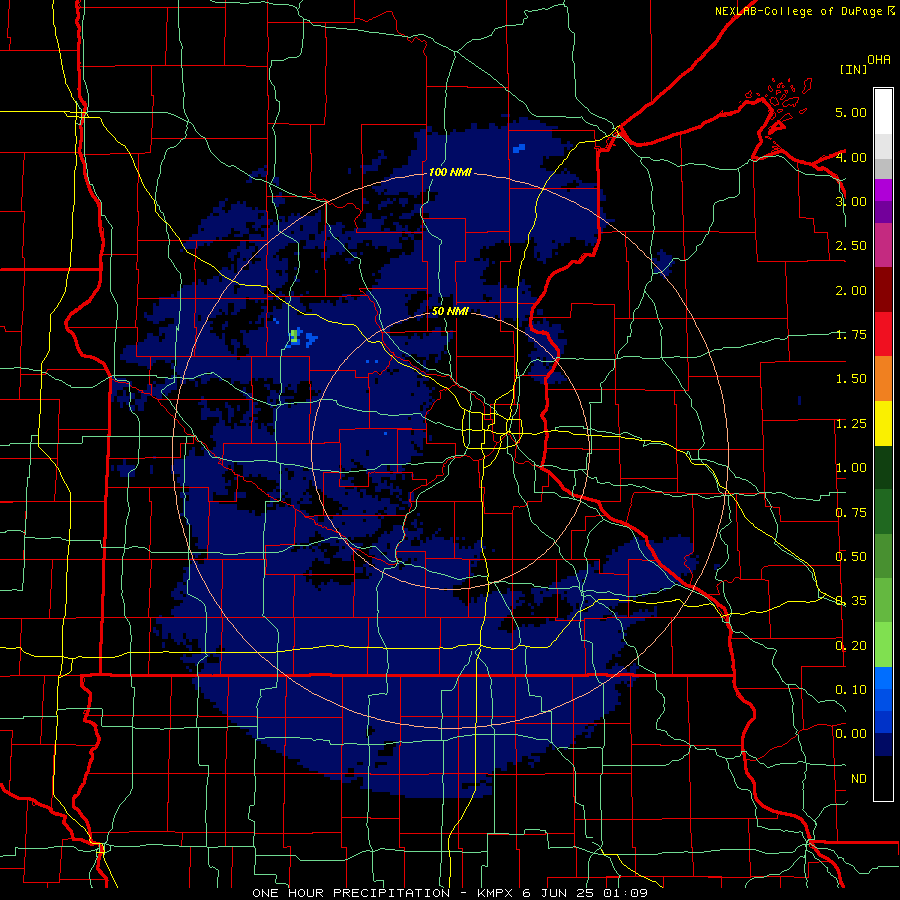This screenshot has width=900, height=900.
Task: Click the OHA product label above the legend
Action: [879, 60]
